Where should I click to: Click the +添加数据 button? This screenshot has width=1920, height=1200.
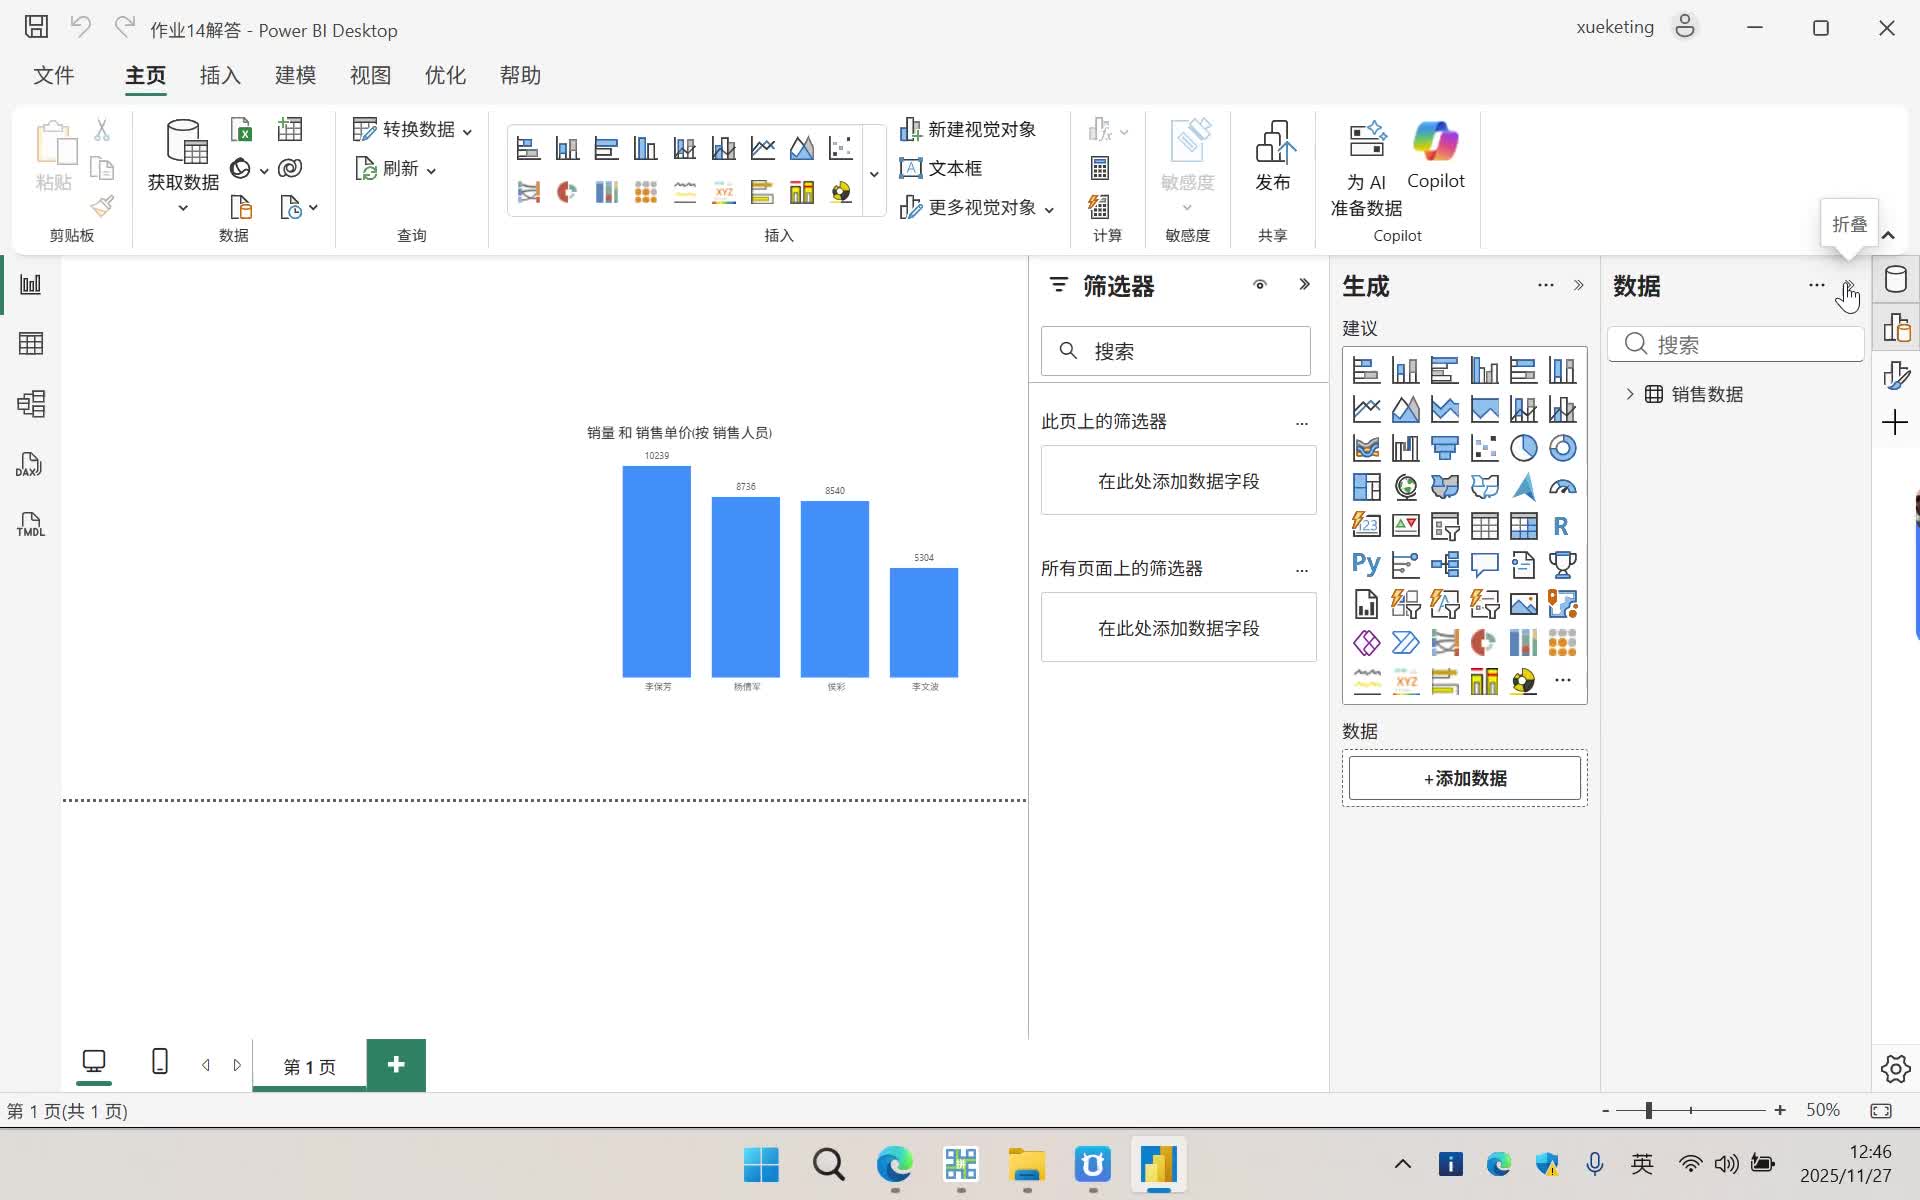1464,778
